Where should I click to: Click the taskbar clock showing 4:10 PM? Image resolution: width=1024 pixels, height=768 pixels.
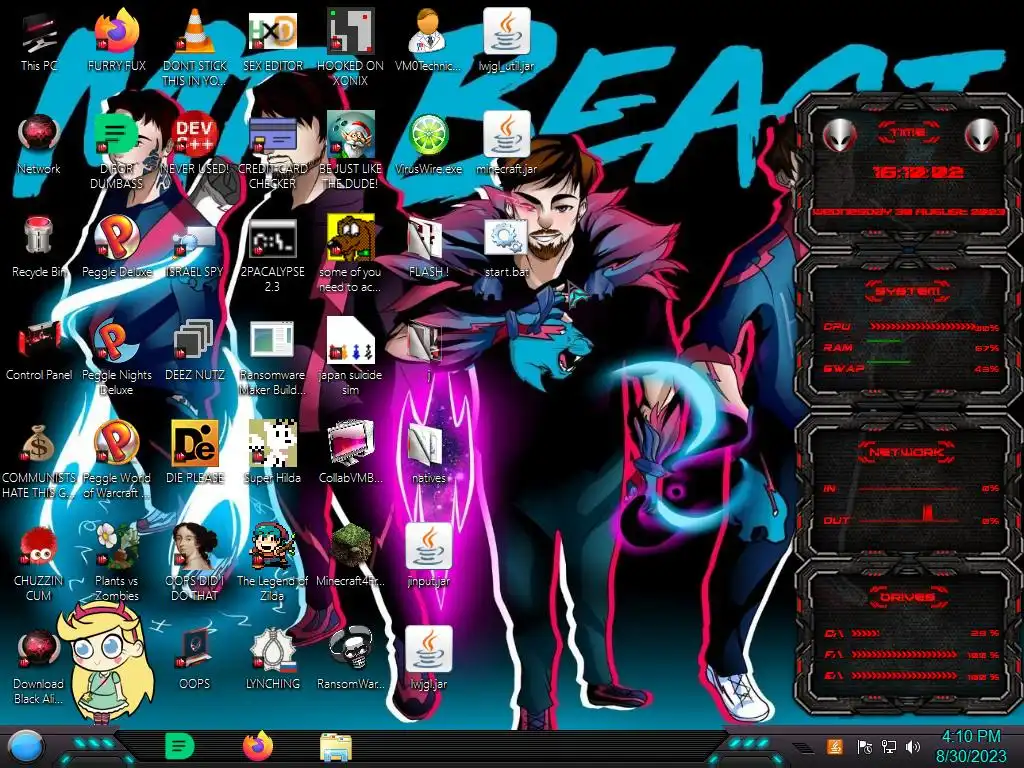[971, 746]
